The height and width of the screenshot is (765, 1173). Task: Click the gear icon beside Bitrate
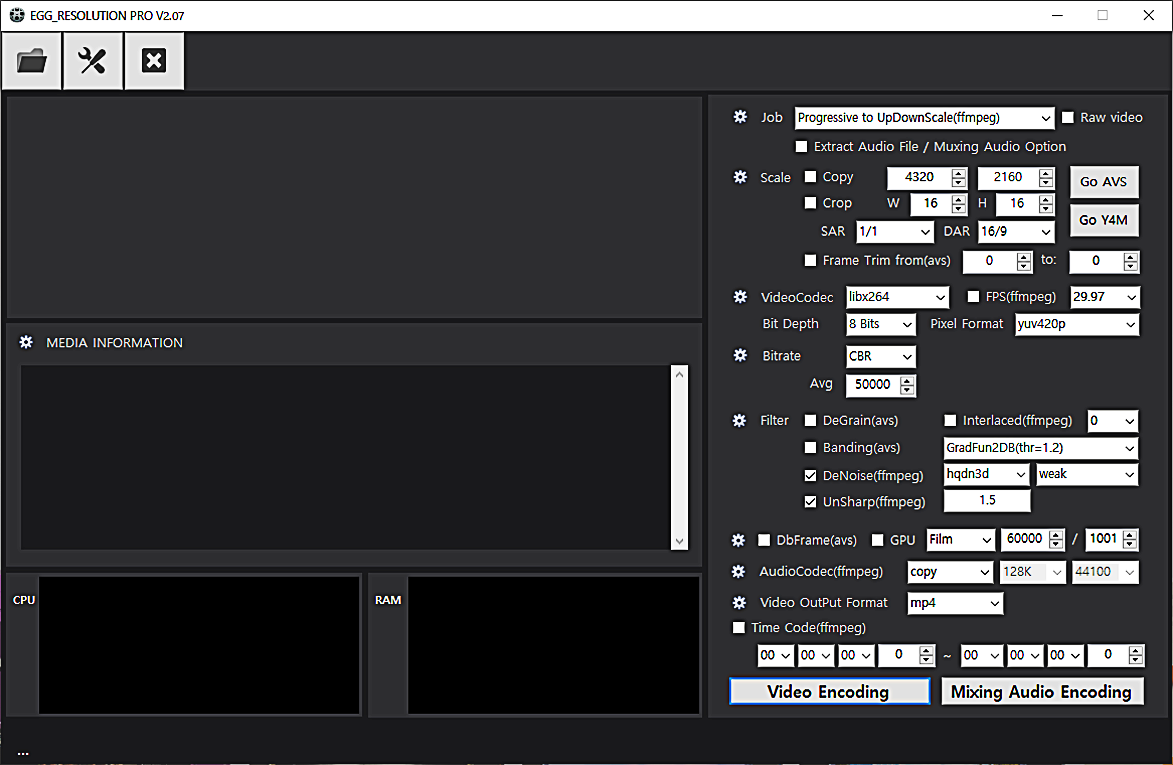[740, 355]
